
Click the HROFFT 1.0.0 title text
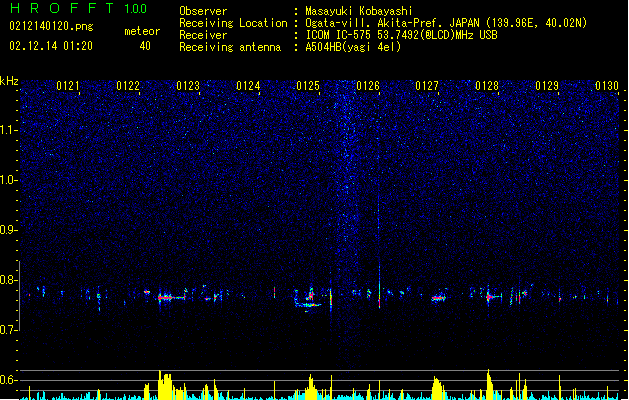[x=79, y=8]
